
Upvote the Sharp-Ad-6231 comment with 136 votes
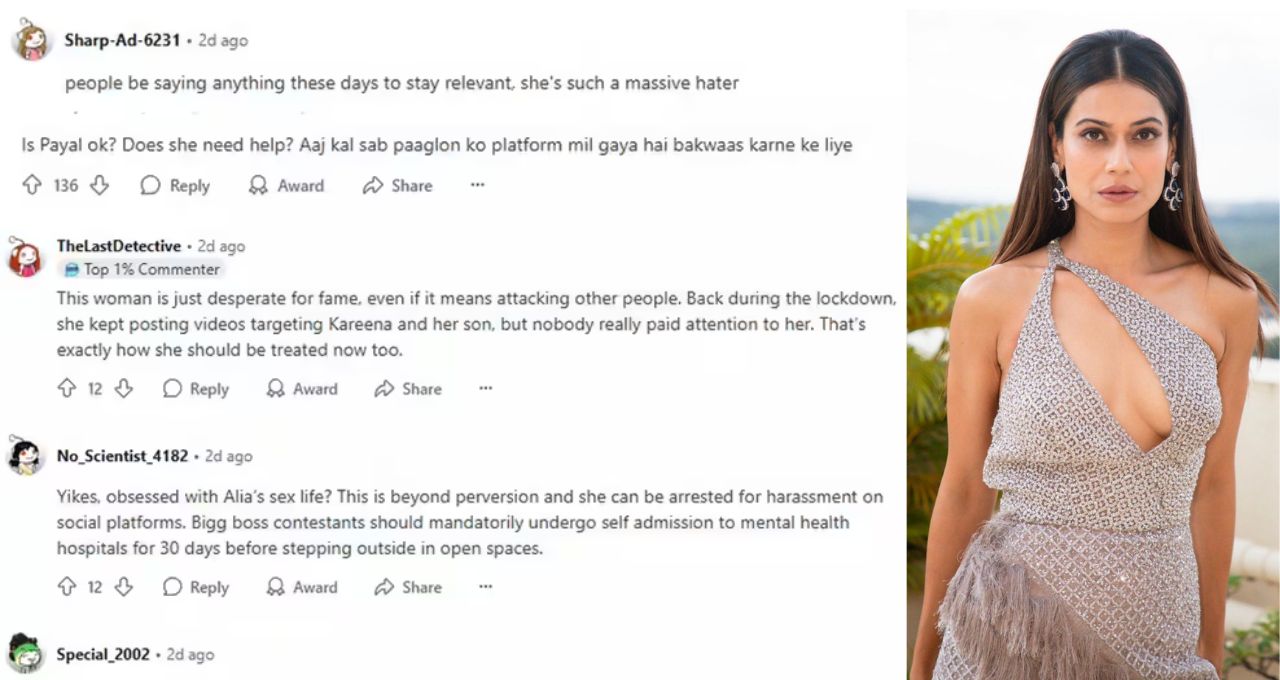pyautogui.click(x=32, y=185)
